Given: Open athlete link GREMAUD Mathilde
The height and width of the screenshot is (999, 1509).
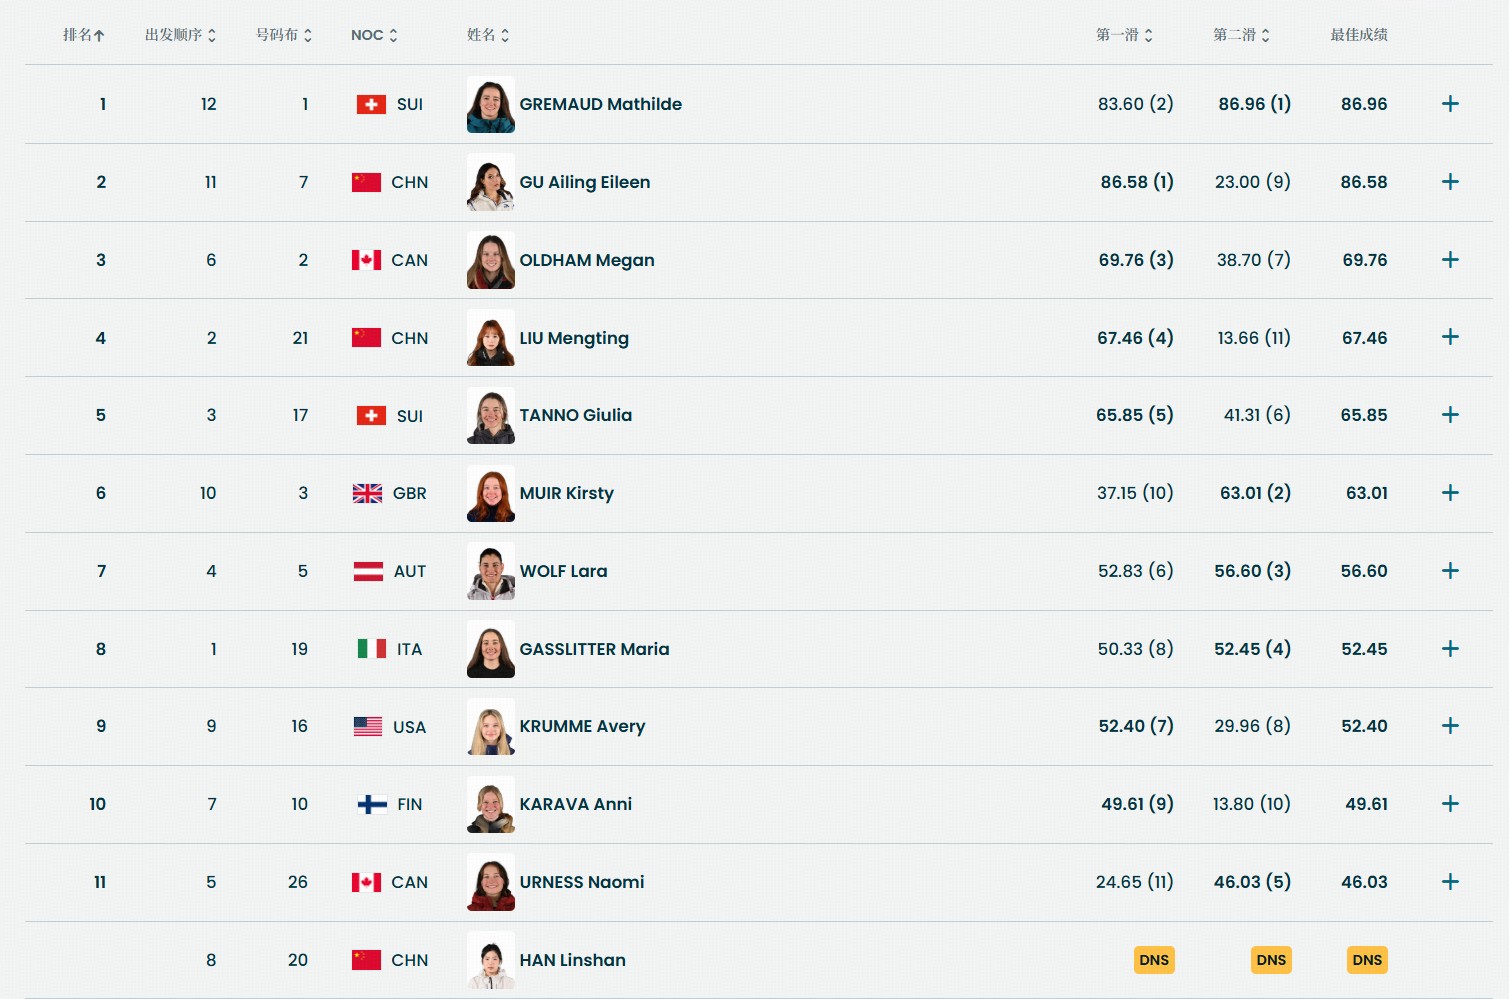Looking at the screenshot, I should [600, 104].
